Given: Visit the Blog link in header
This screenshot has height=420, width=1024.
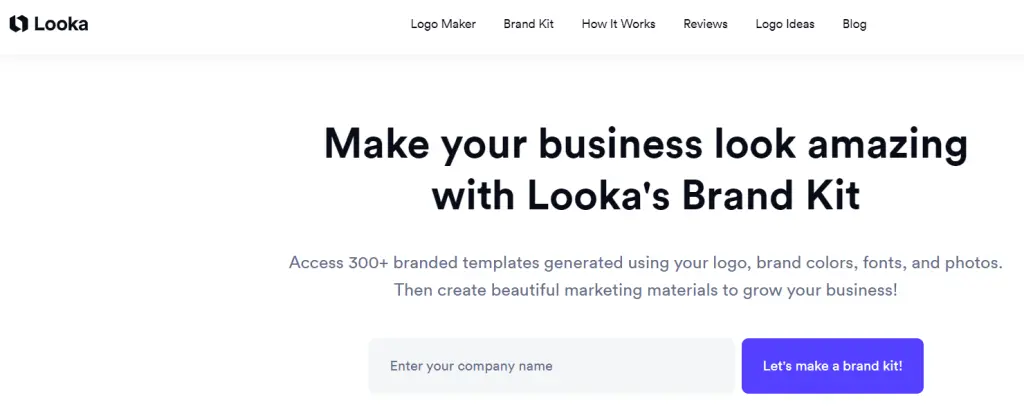Looking at the screenshot, I should tap(854, 24).
